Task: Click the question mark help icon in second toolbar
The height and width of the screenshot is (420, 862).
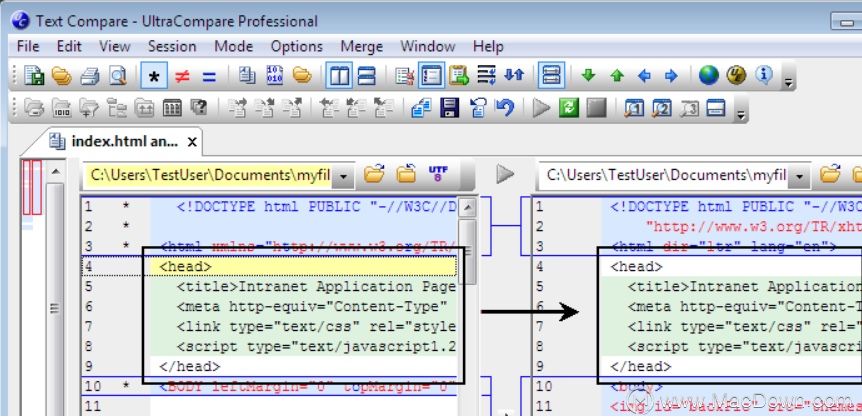Action: tap(198, 108)
